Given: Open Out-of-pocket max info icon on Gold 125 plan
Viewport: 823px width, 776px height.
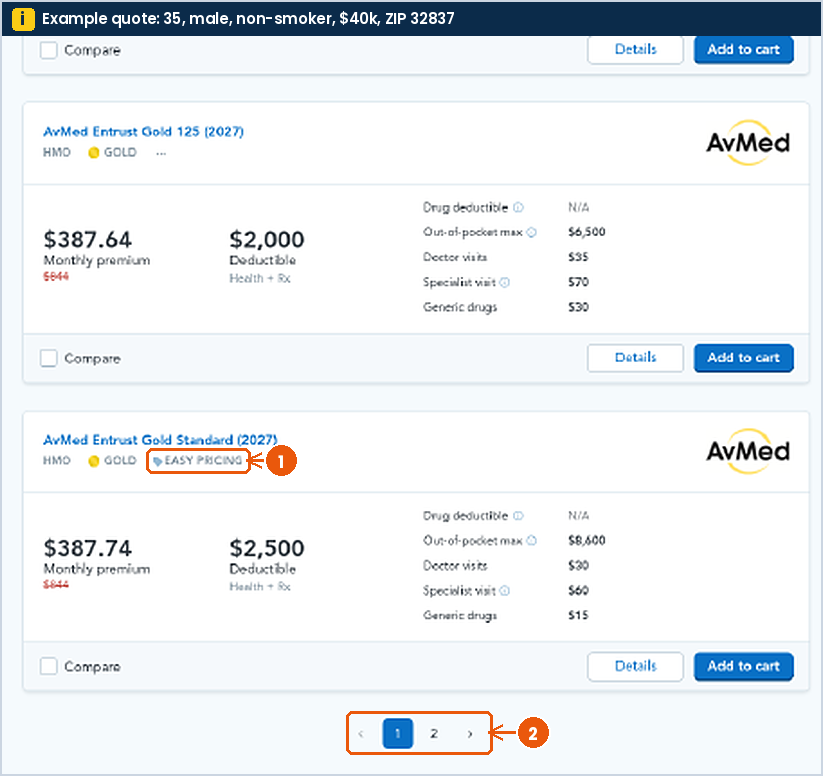Looking at the screenshot, I should (531, 232).
